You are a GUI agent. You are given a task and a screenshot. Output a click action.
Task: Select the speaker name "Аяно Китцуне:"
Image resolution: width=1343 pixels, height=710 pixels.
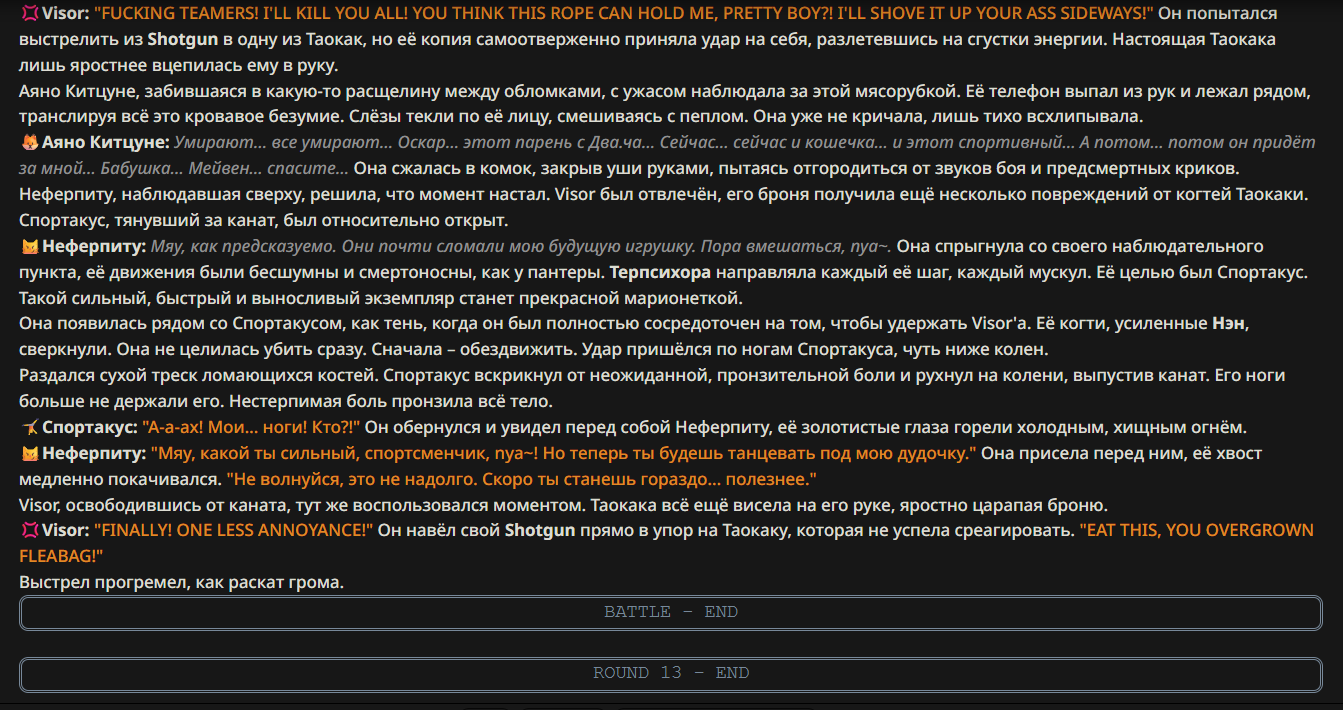click(x=106, y=142)
